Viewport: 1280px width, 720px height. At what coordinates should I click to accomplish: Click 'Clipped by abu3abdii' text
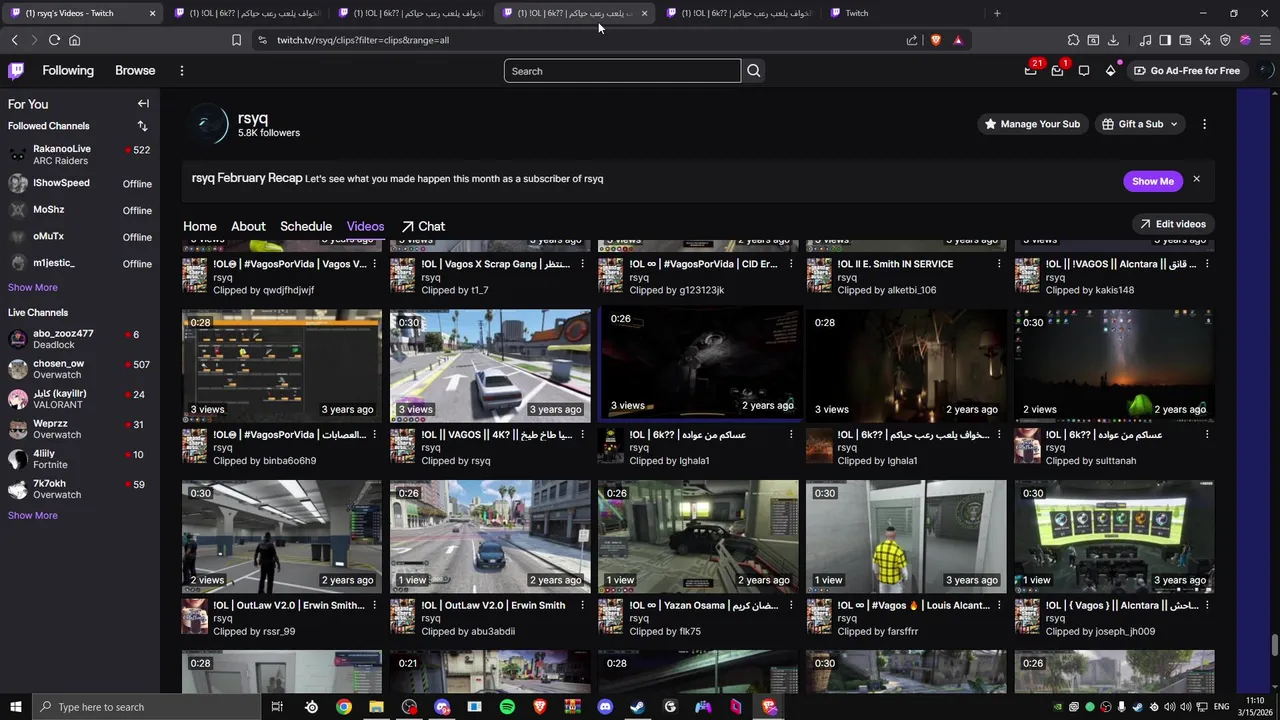point(468,632)
